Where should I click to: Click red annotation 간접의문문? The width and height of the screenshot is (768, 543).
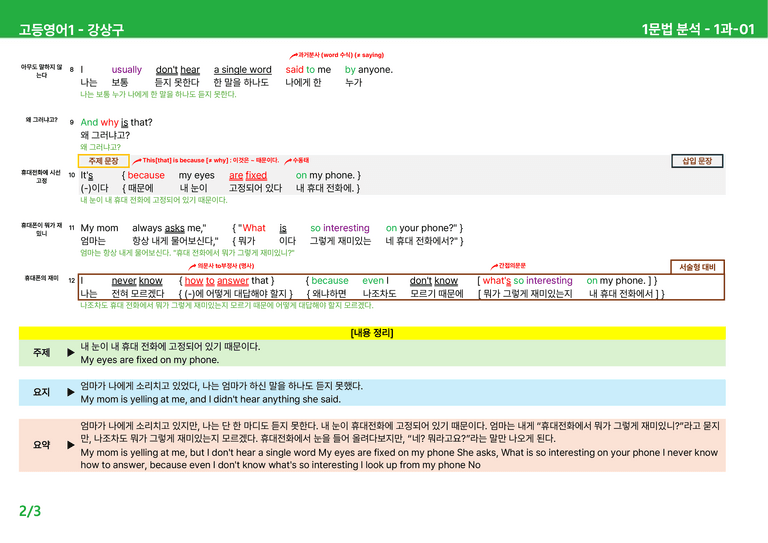[x=512, y=266]
